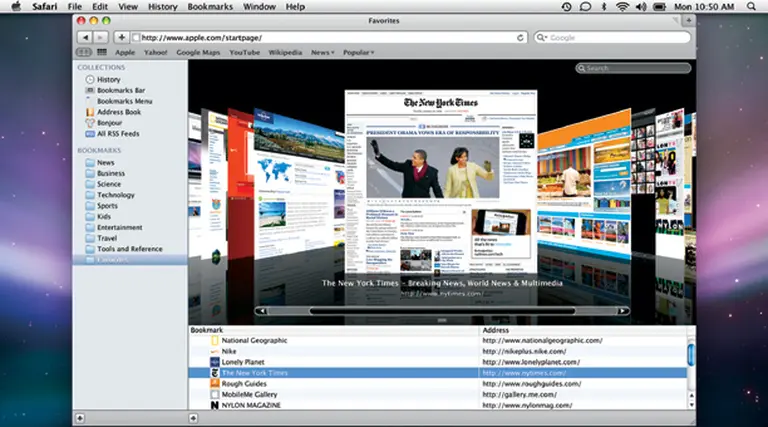Go back with the left arrow button
Viewport: 768px width, 427px height.
[85, 38]
